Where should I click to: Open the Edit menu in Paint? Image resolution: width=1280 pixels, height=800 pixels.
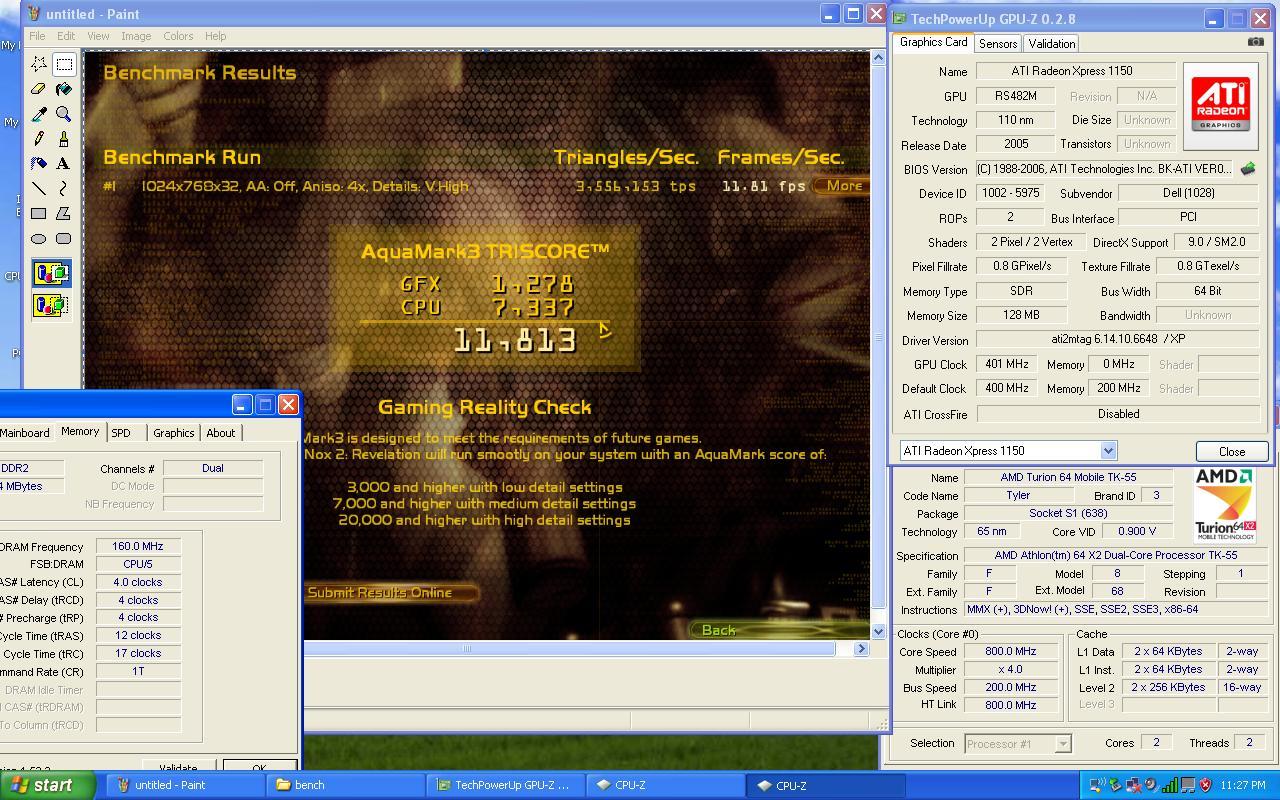[x=66, y=36]
